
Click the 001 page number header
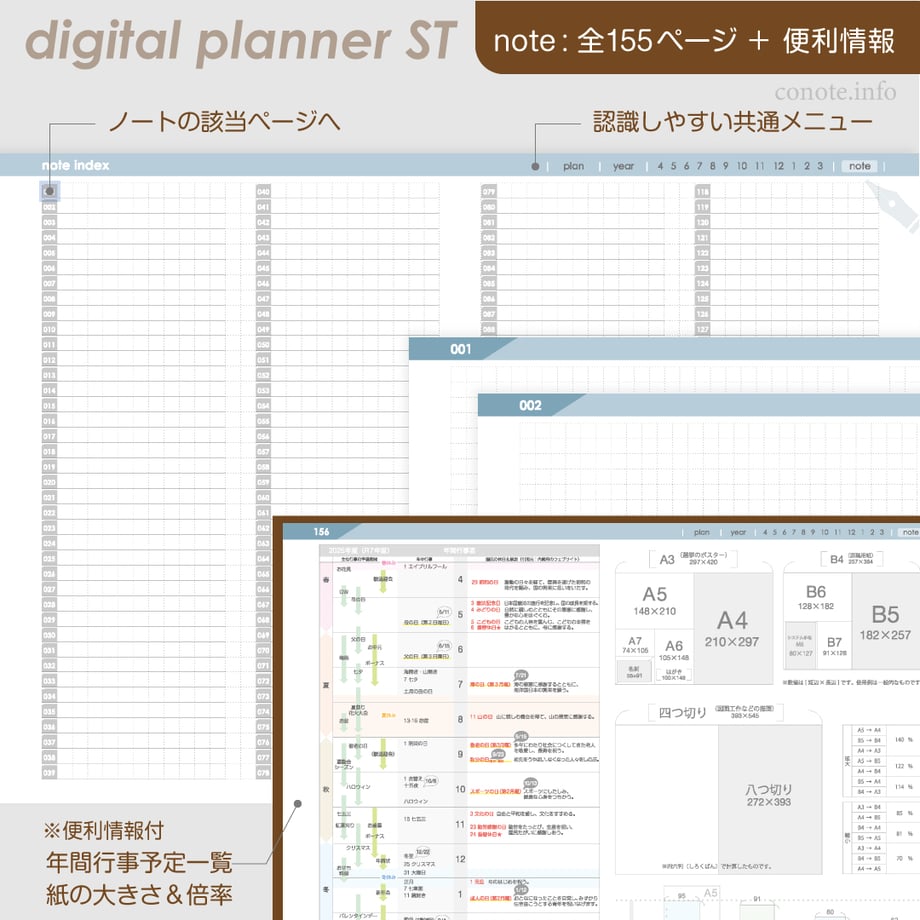pyautogui.click(x=461, y=349)
